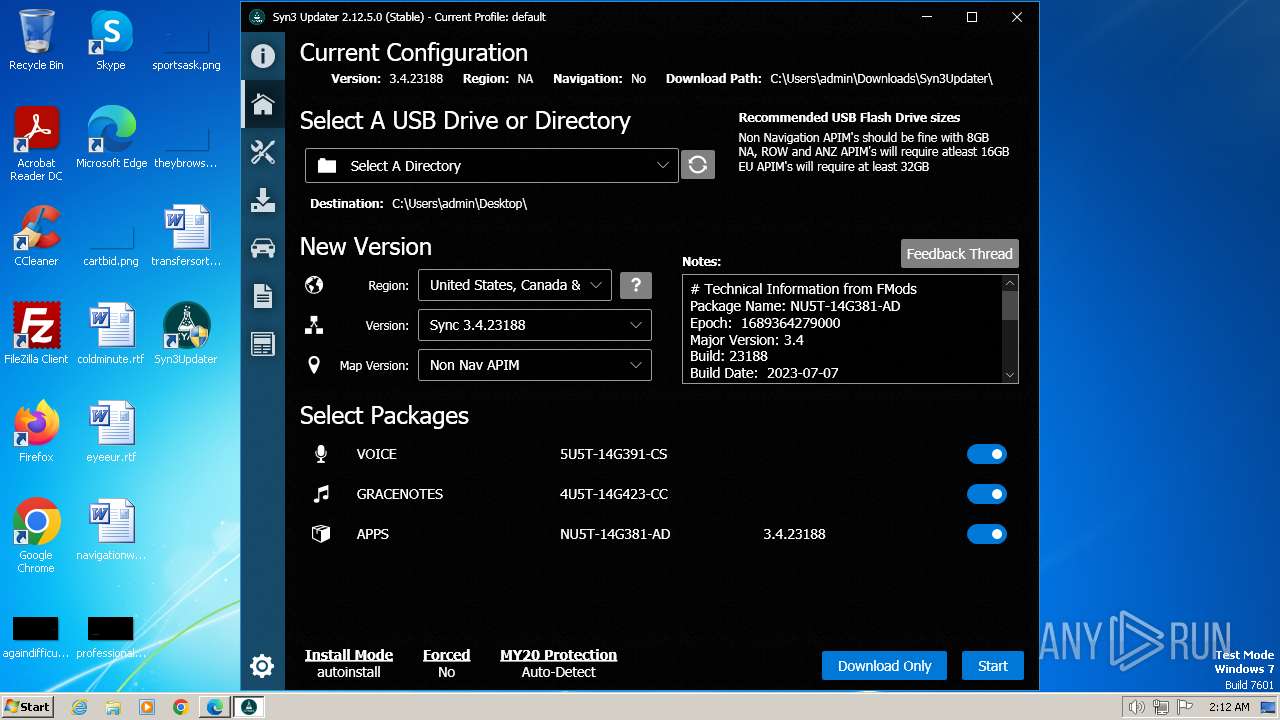Open coldminute.rtf desktop file

pyautogui.click(x=111, y=334)
